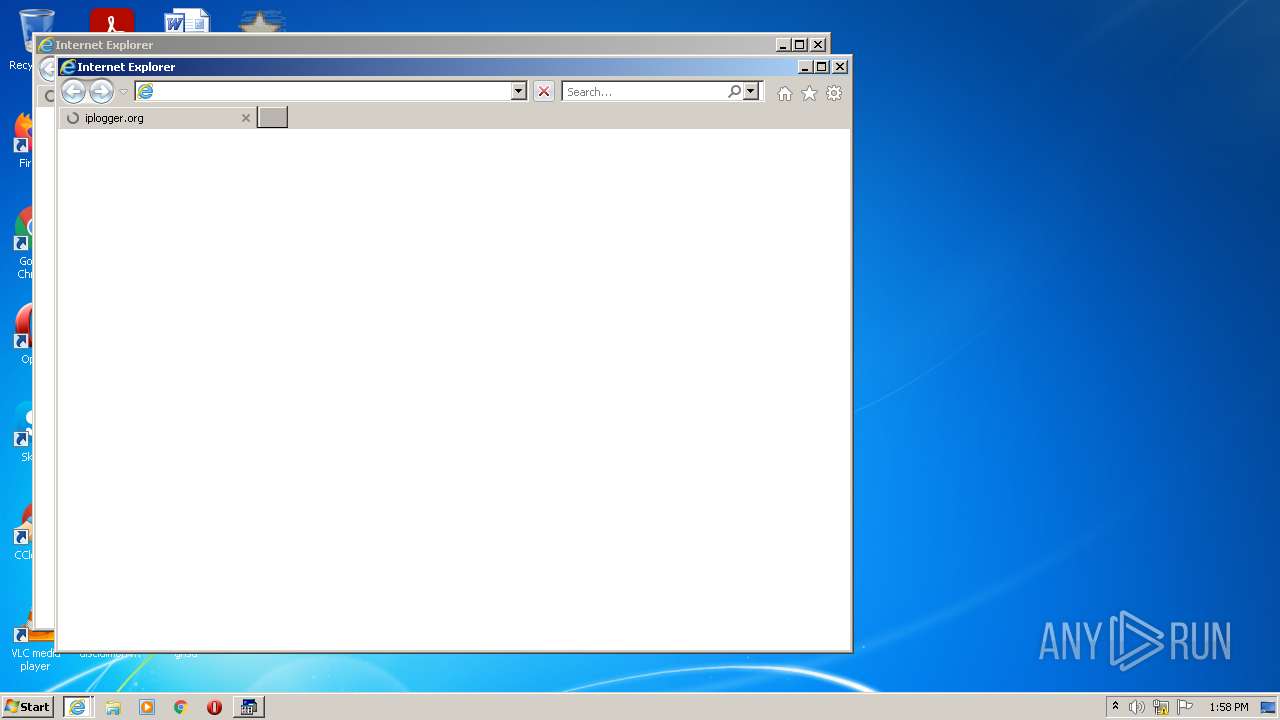1280x720 pixels.
Task: Click the address bar field
Action: pyautogui.click(x=323, y=91)
